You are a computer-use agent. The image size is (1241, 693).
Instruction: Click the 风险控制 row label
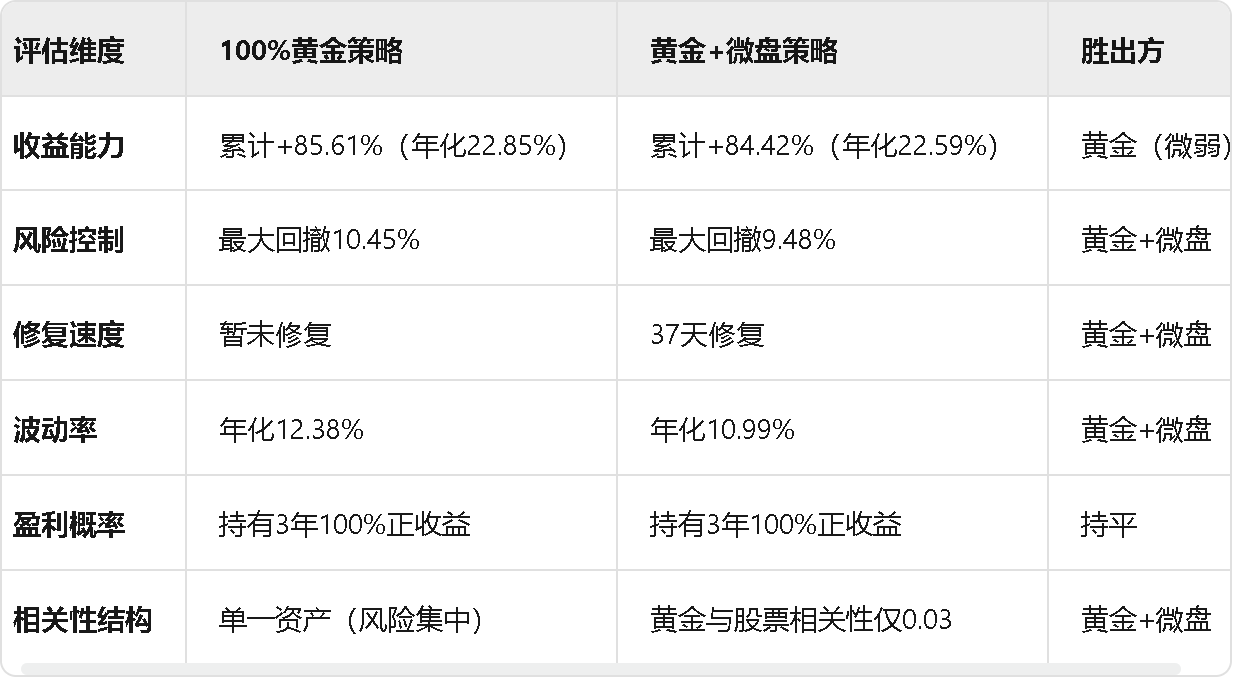click(x=93, y=240)
